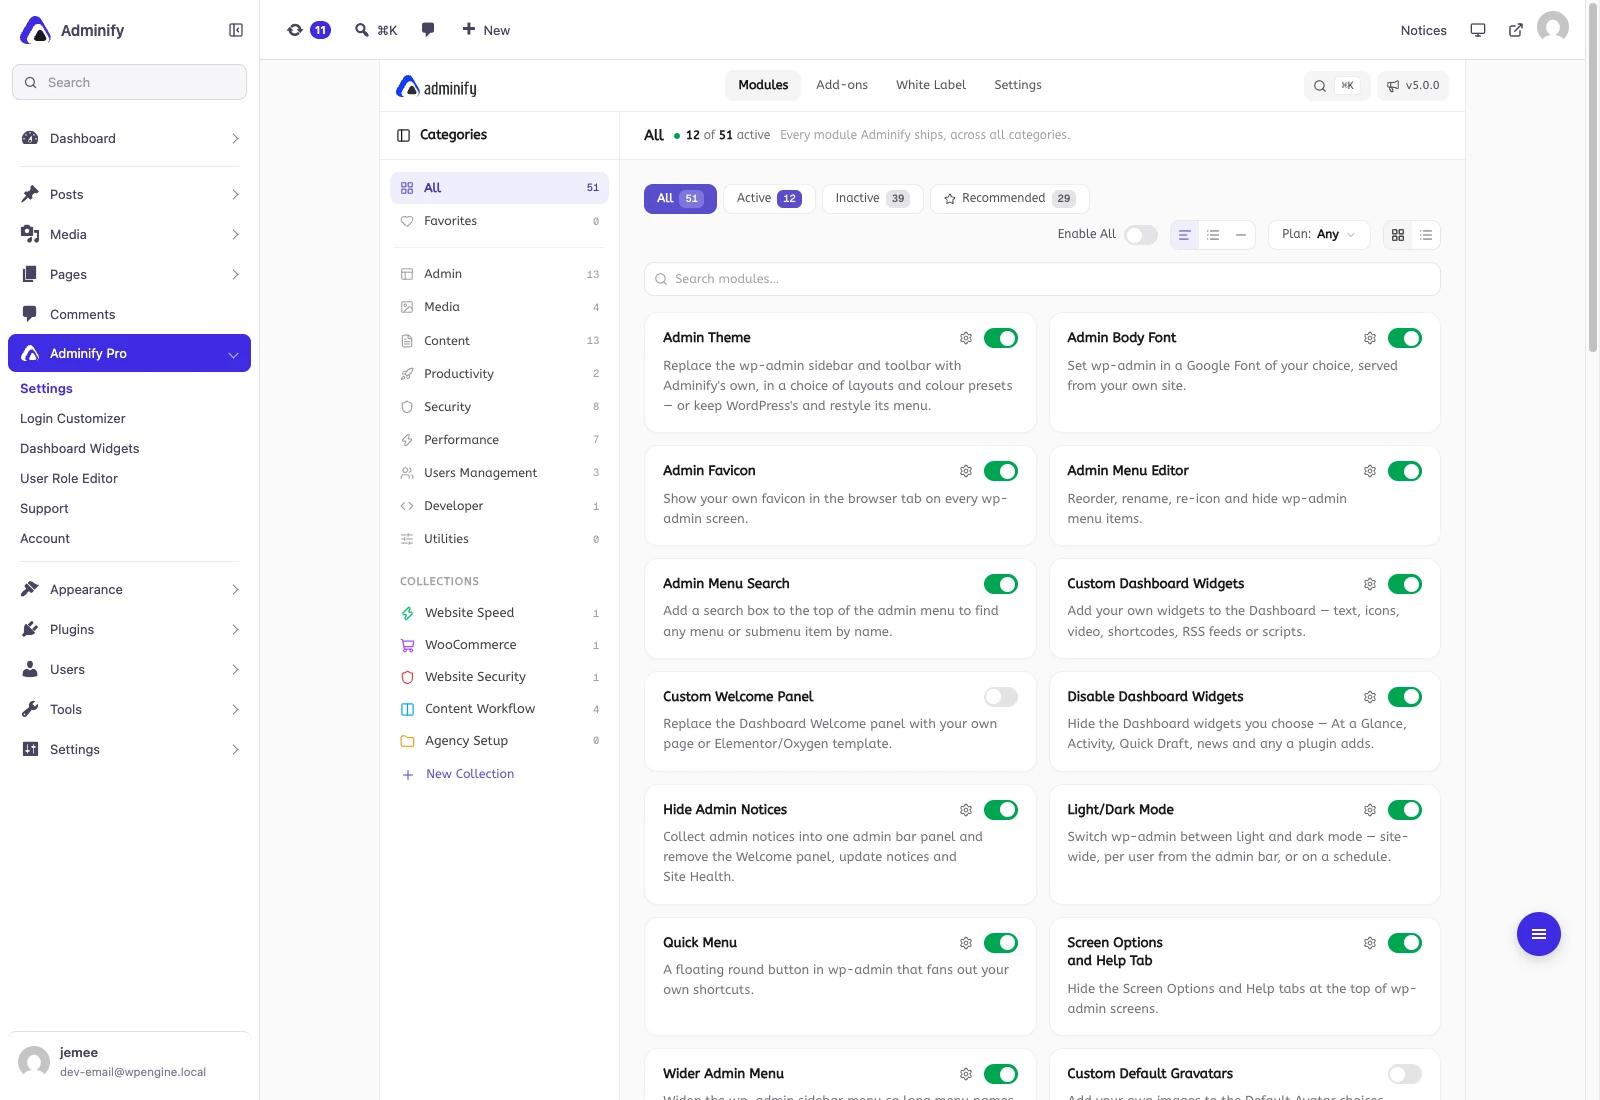The height and width of the screenshot is (1100, 1600).
Task: Open settings gear for Admin Body Font
Action: pos(1370,338)
